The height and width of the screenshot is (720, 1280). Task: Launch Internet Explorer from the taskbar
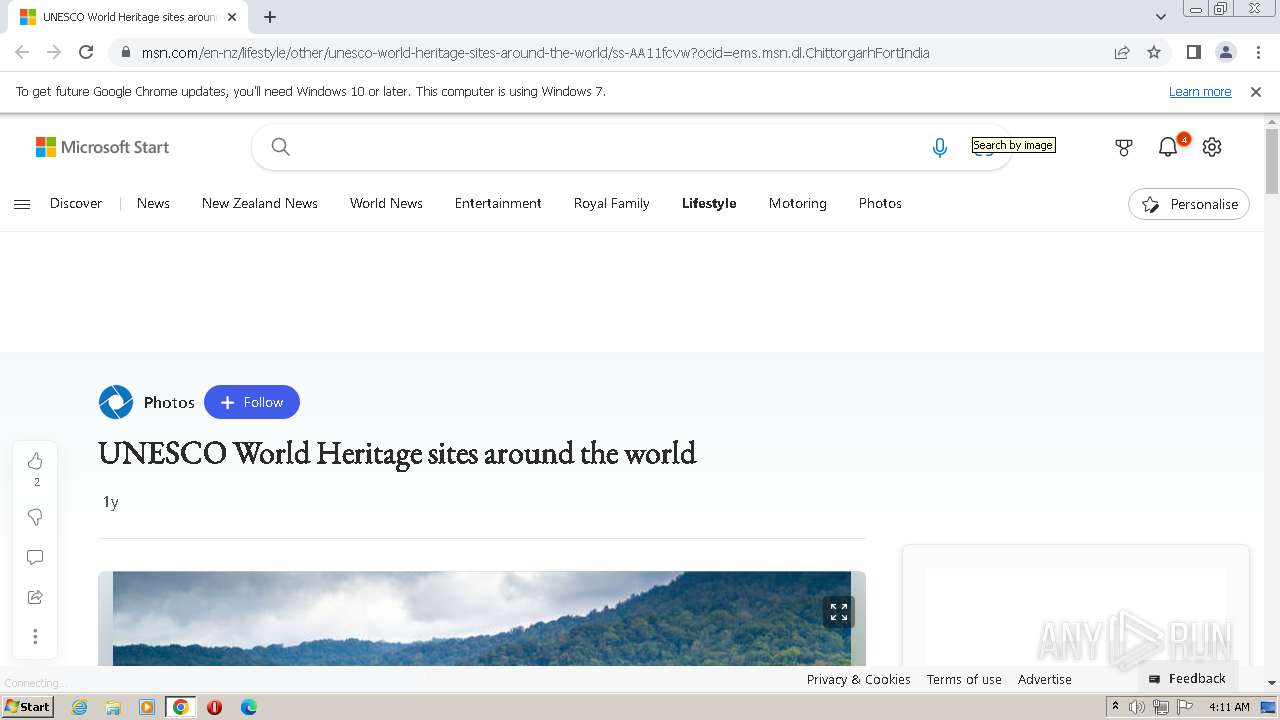click(x=80, y=707)
